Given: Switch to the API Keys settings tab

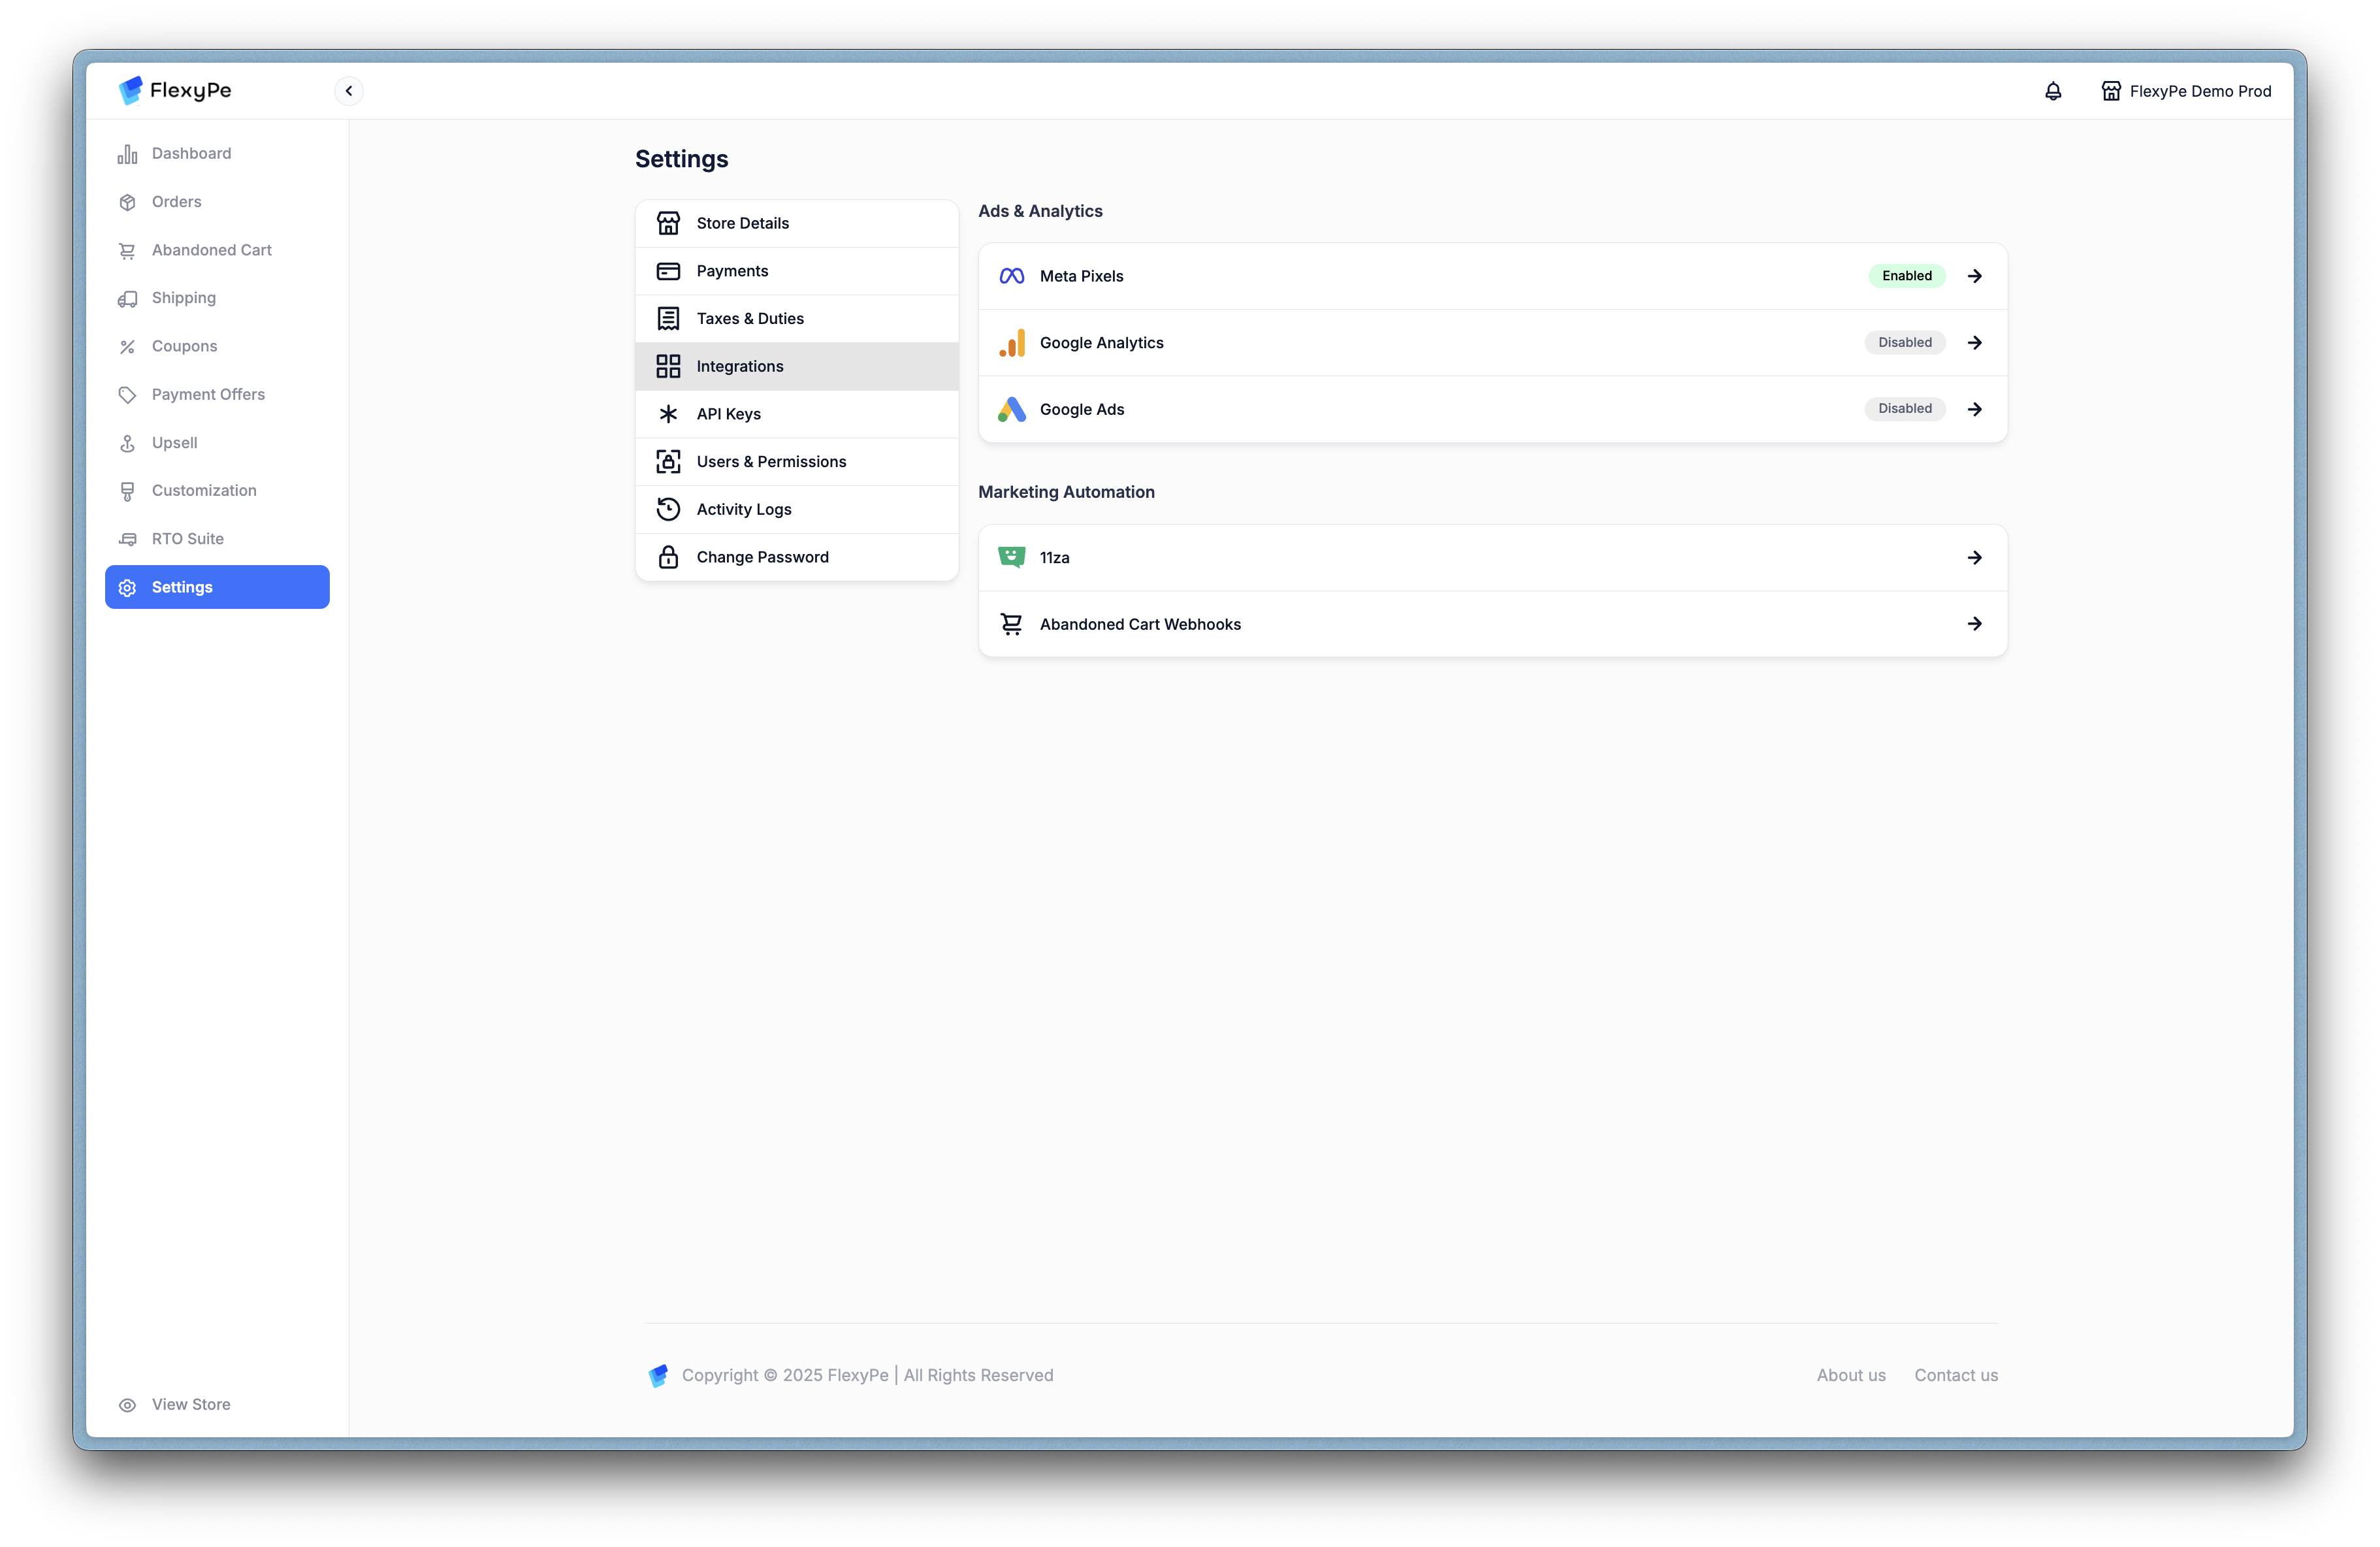Looking at the screenshot, I should (x=729, y=414).
